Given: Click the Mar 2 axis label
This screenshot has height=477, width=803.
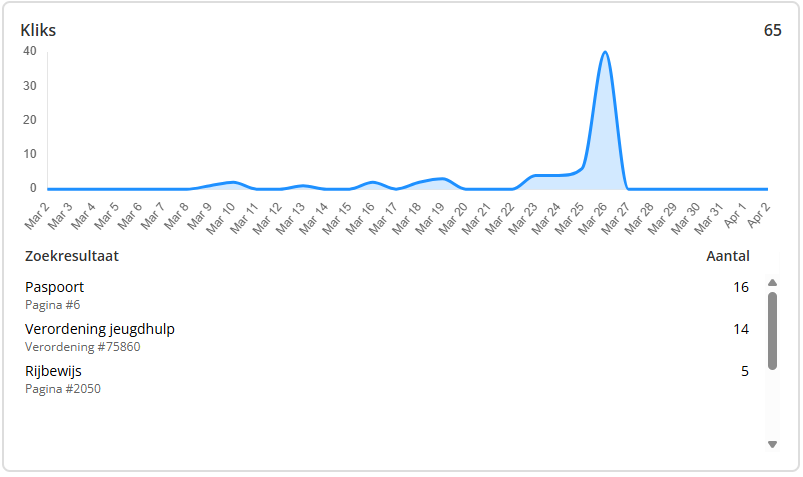Looking at the screenshot, I should point(37,215).
